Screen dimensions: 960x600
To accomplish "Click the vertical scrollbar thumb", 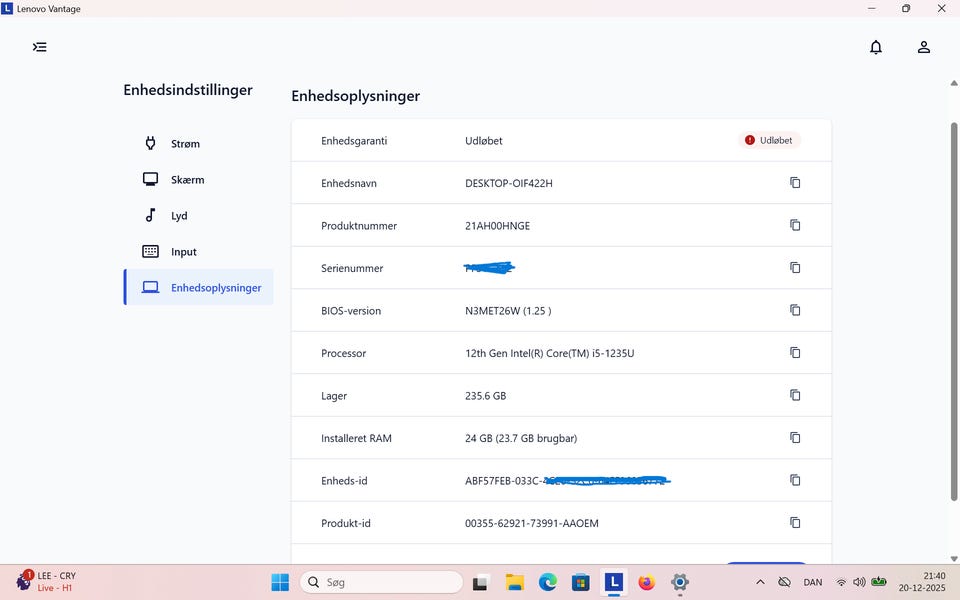I will click(953, 312).
